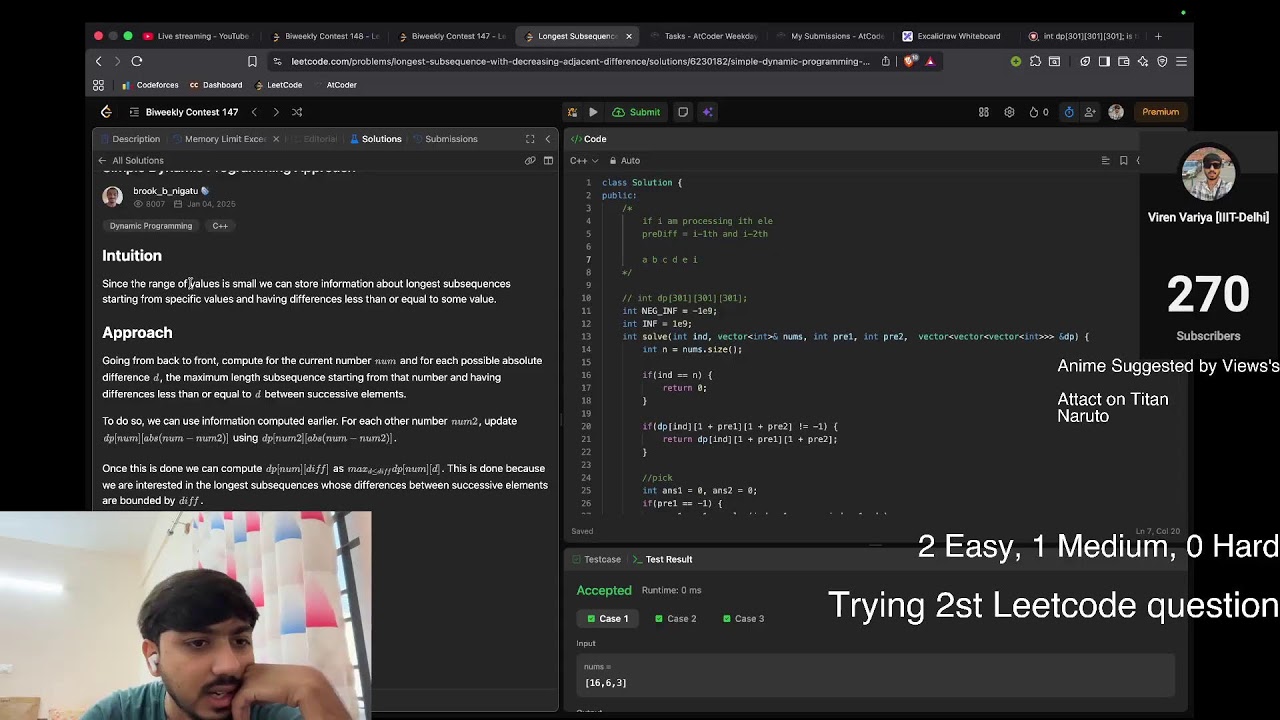Click the browser back arrow
The width and height of the screenshot is (1280, 720).
click(x=98, y=61)
